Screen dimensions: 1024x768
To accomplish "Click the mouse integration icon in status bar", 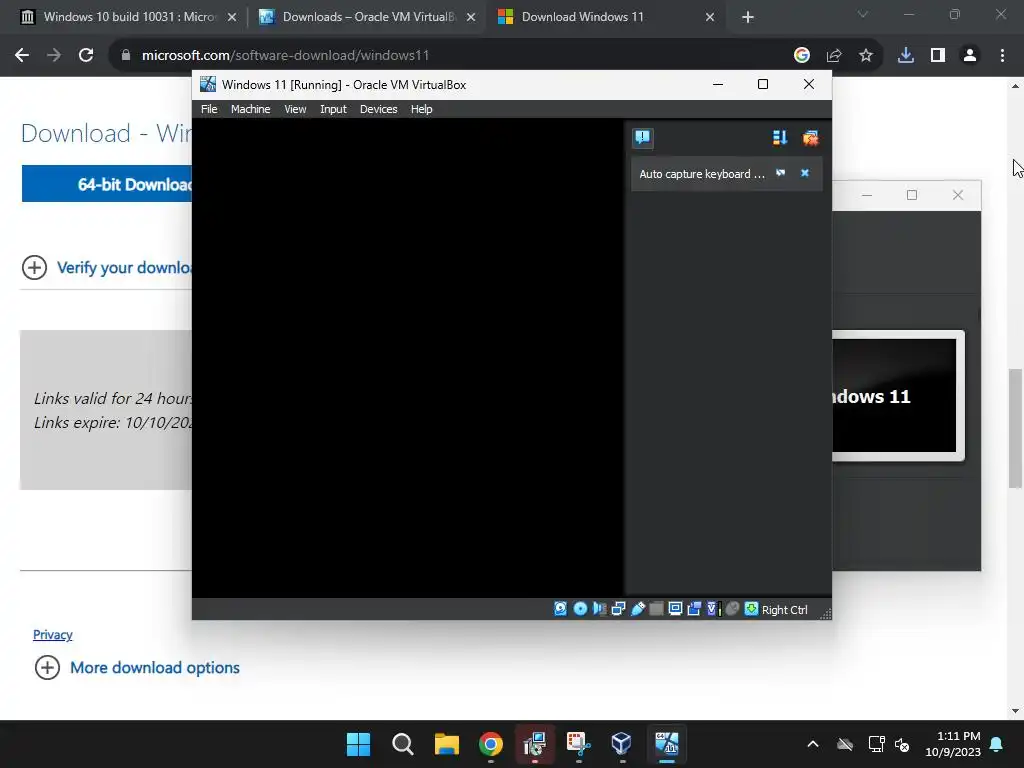I will coord(732,609).
